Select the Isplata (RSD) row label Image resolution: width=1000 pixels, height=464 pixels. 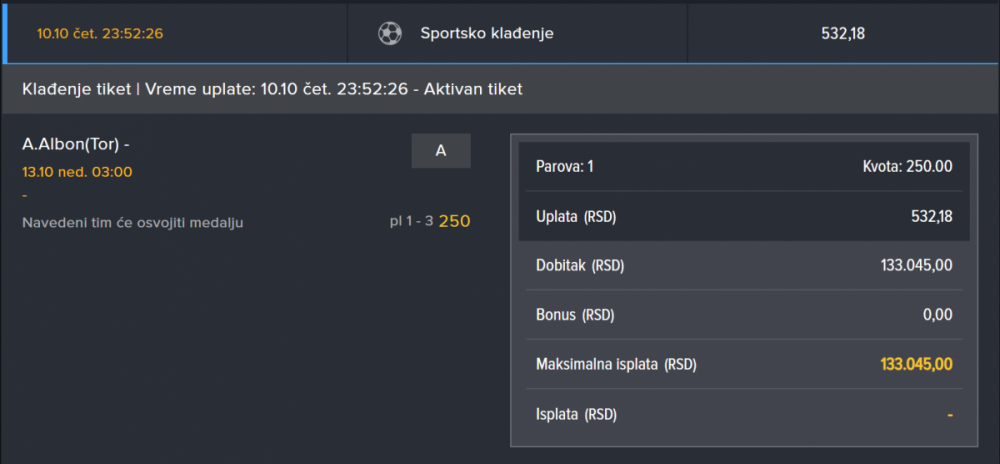pos(576,414)
